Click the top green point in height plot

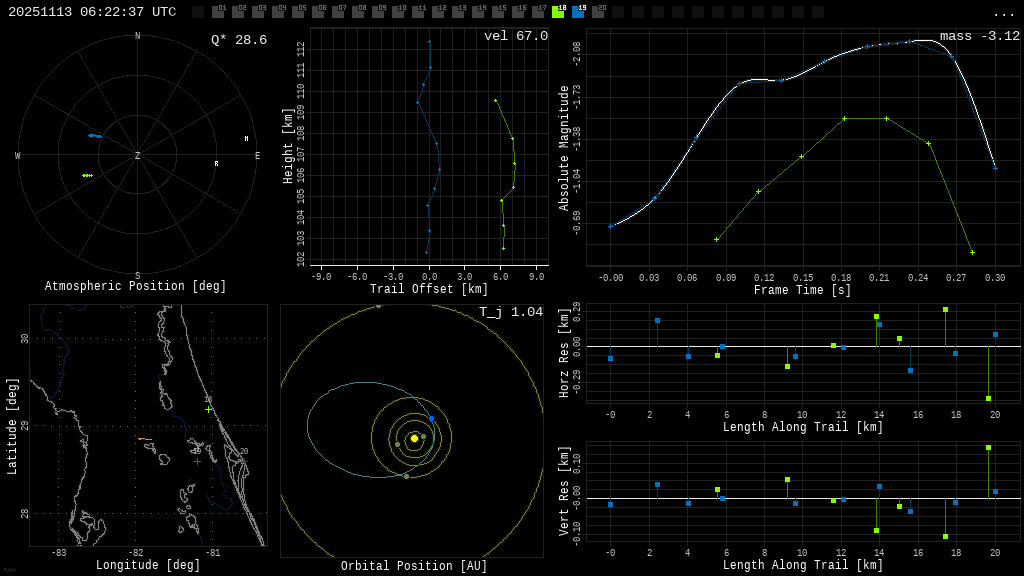click(496, 101)
